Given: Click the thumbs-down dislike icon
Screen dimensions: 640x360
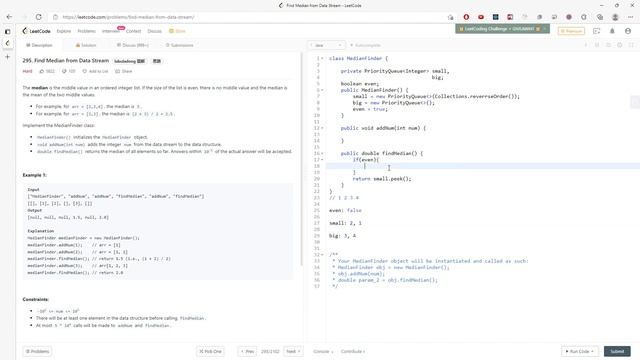Looking at the screenshot, I should point(64,71).
